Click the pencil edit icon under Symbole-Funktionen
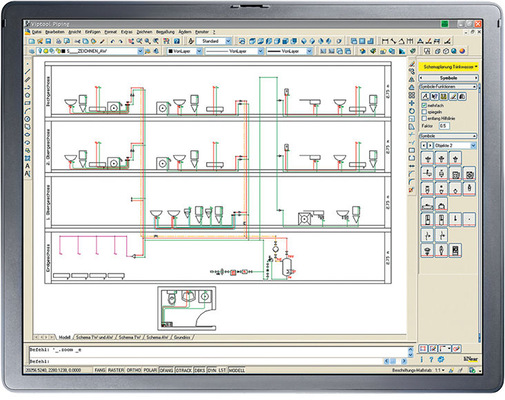Image resolution: width=505 pixels, height=400 pixels. 453,97
